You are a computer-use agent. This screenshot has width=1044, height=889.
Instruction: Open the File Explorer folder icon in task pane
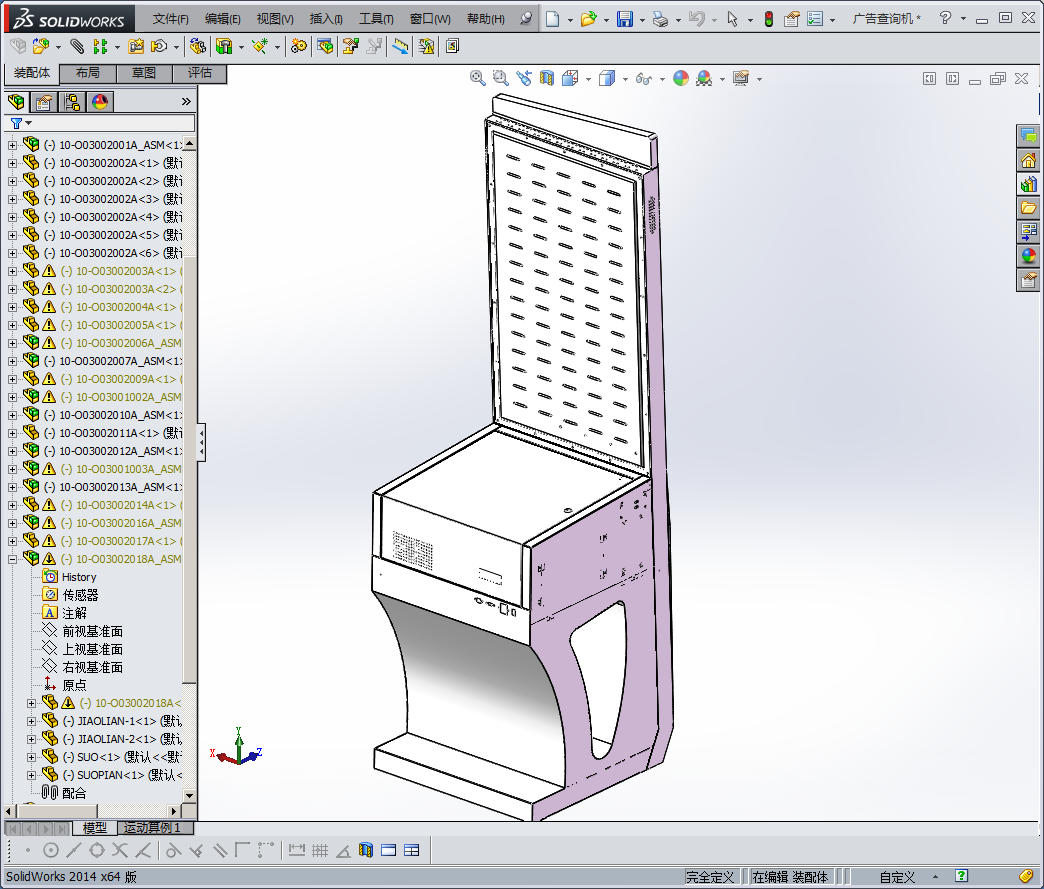[x=1029, y=208]
